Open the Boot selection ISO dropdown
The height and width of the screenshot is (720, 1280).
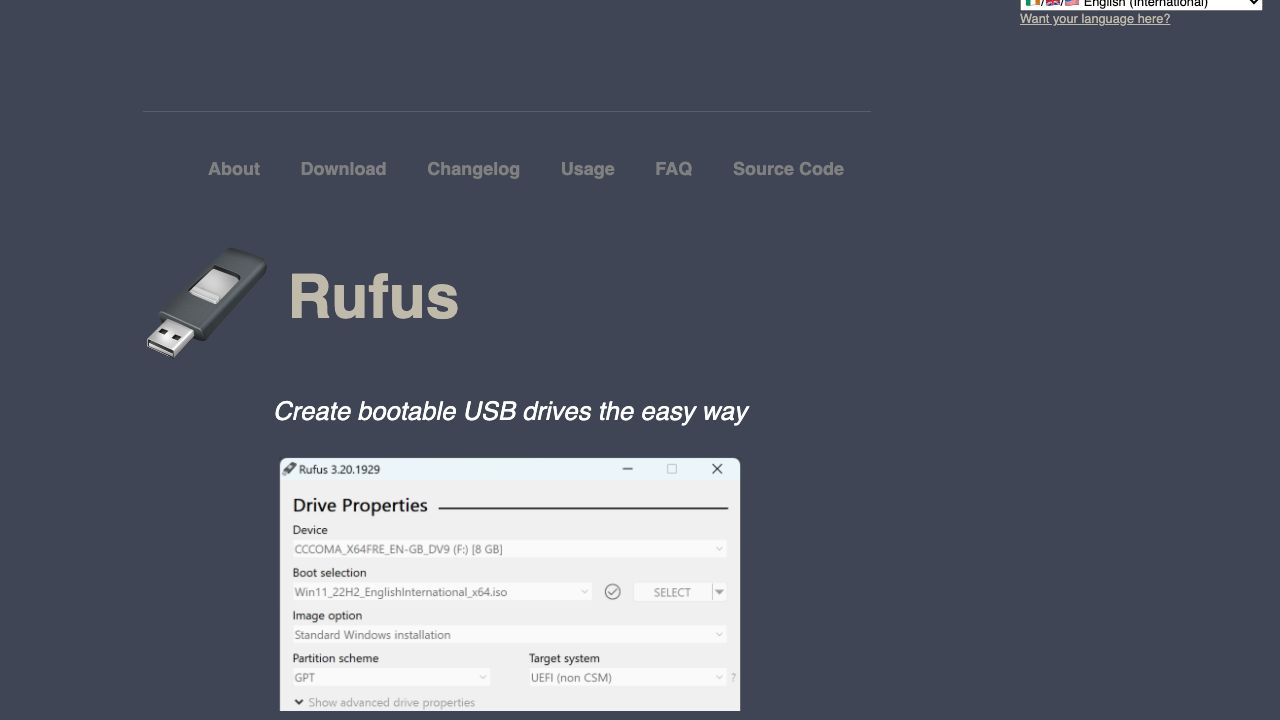[x=442, y=592]
